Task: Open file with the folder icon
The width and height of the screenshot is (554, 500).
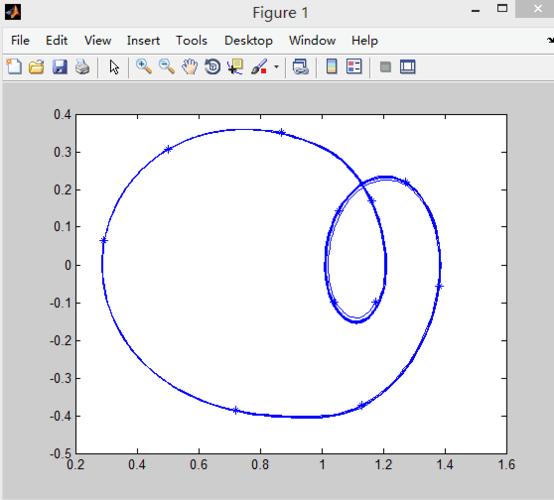Action: tap(36, 67)
